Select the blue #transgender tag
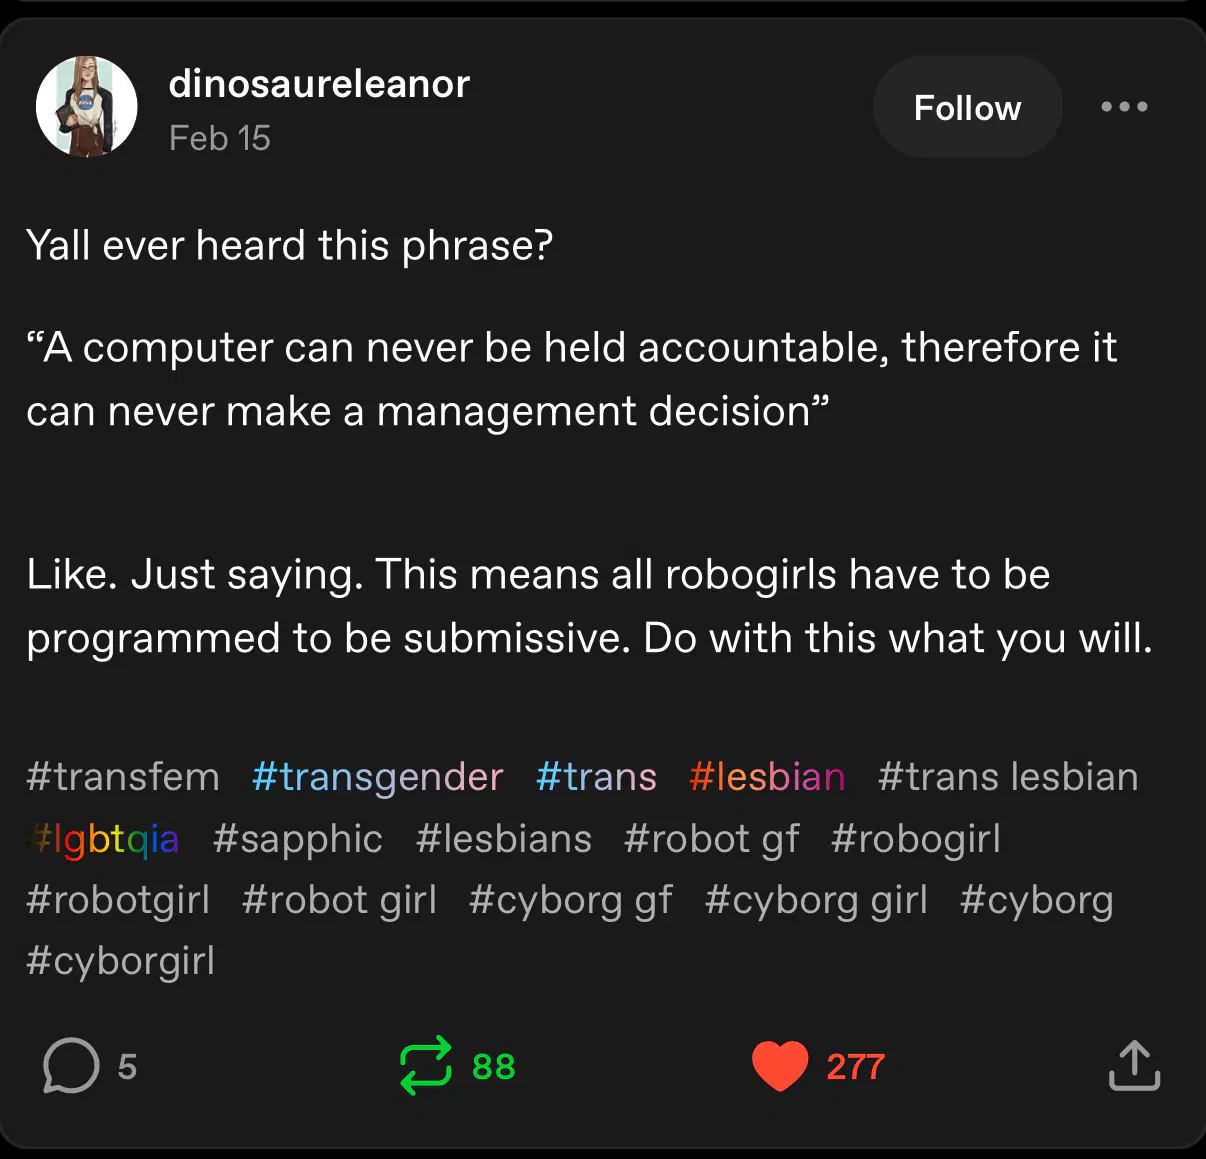Image resolution: width=1206 pixels, height=1159 pixels. click(377, 777)
